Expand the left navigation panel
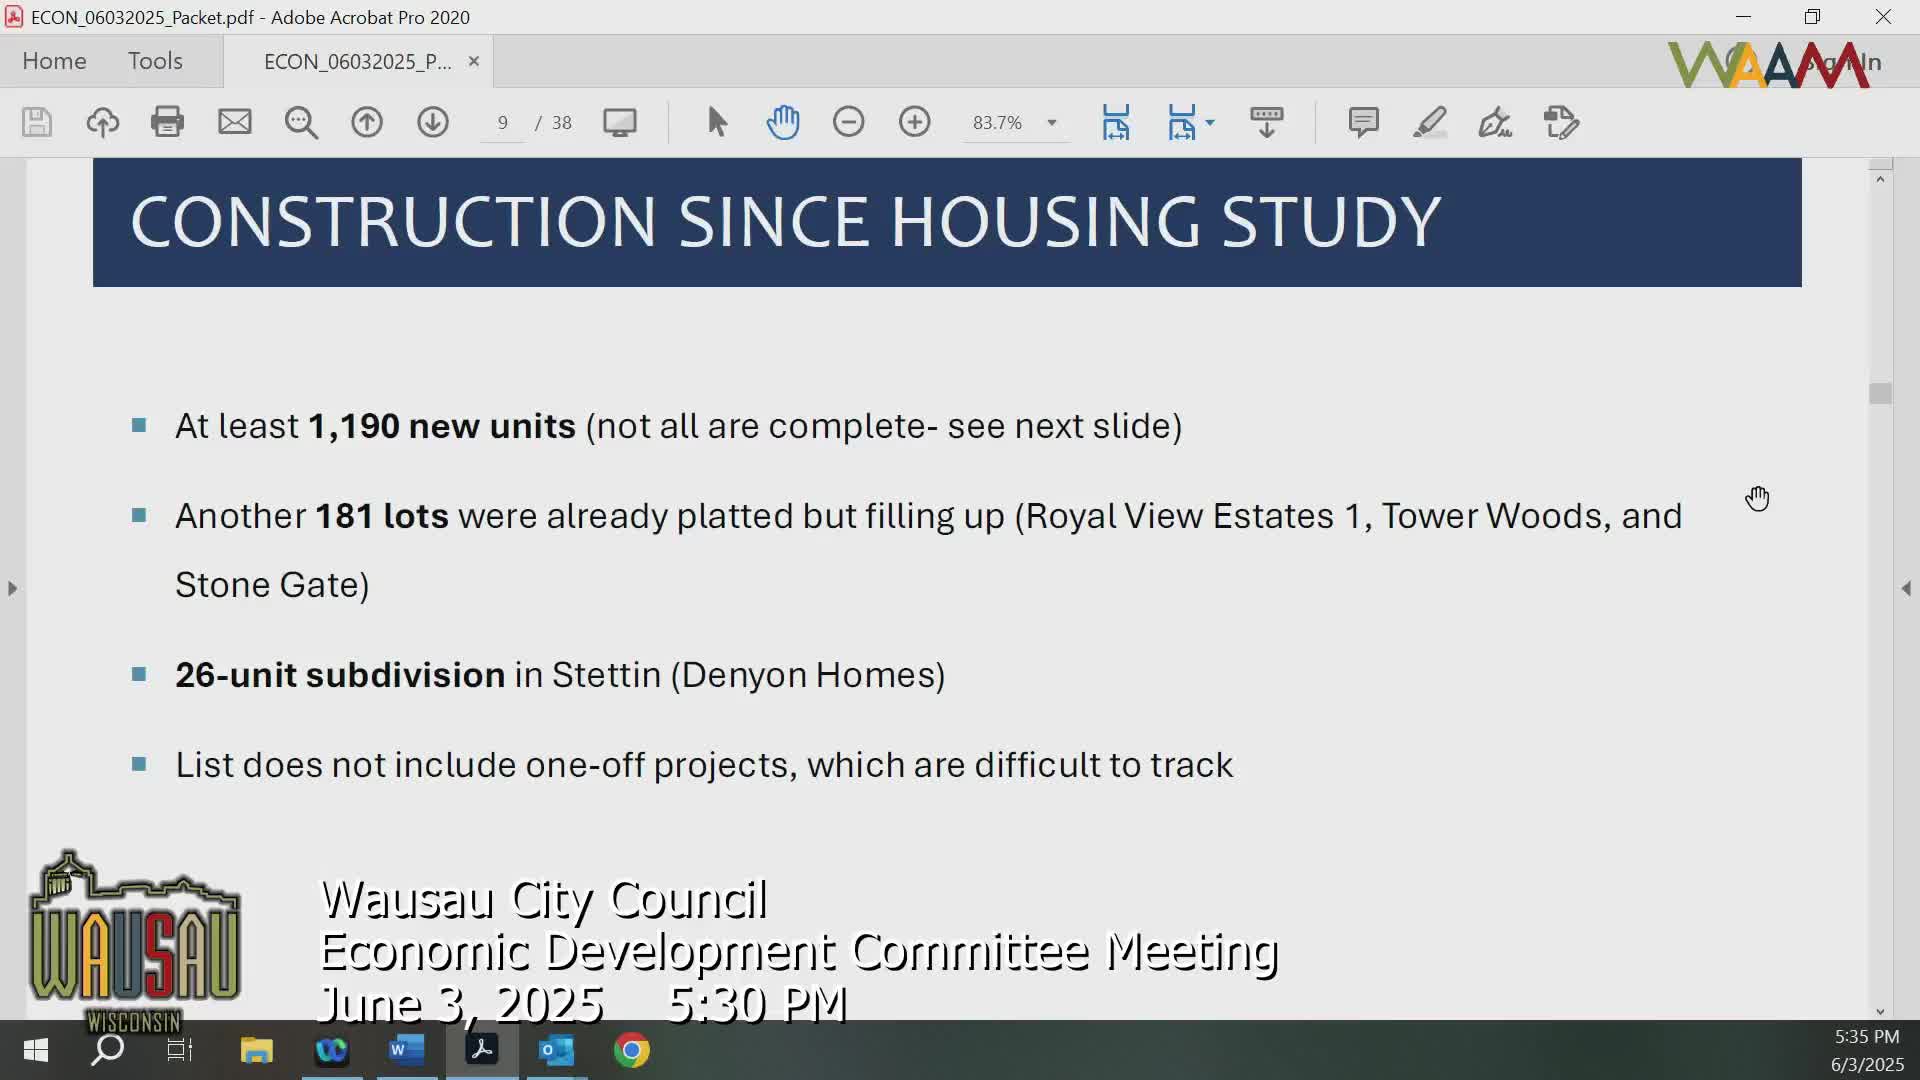The height and width of the screenshot is (1080, 1920). coord(12,589)
